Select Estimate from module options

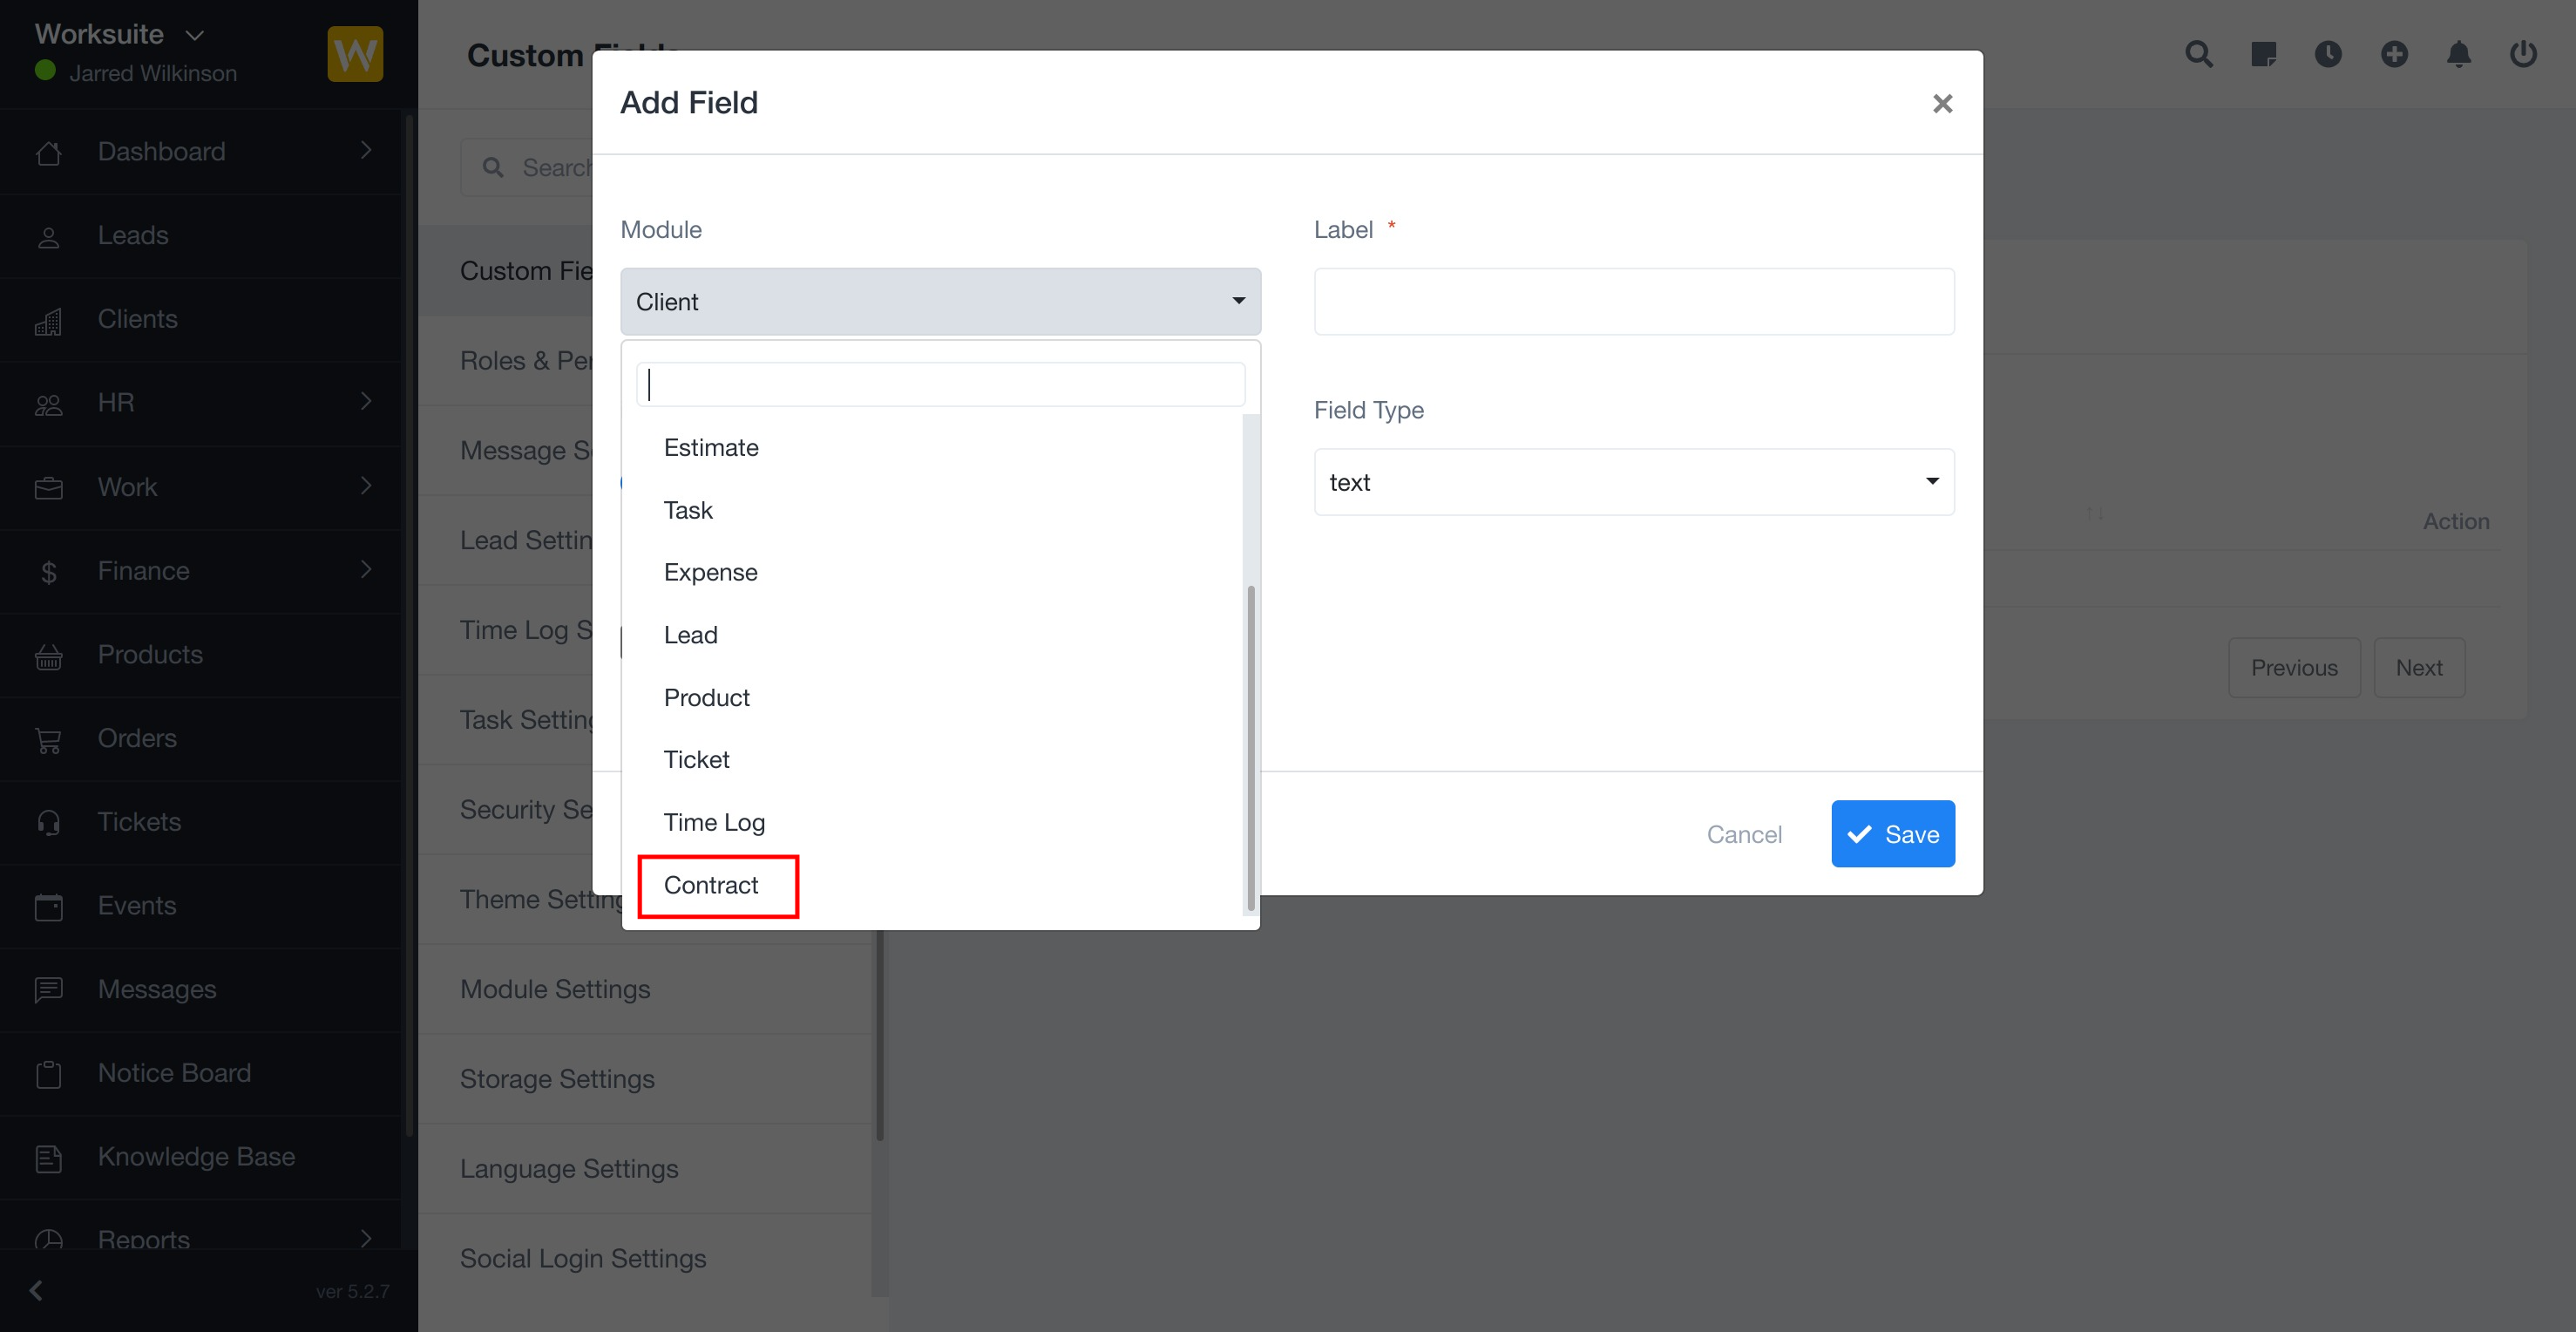tap(711, 447)
